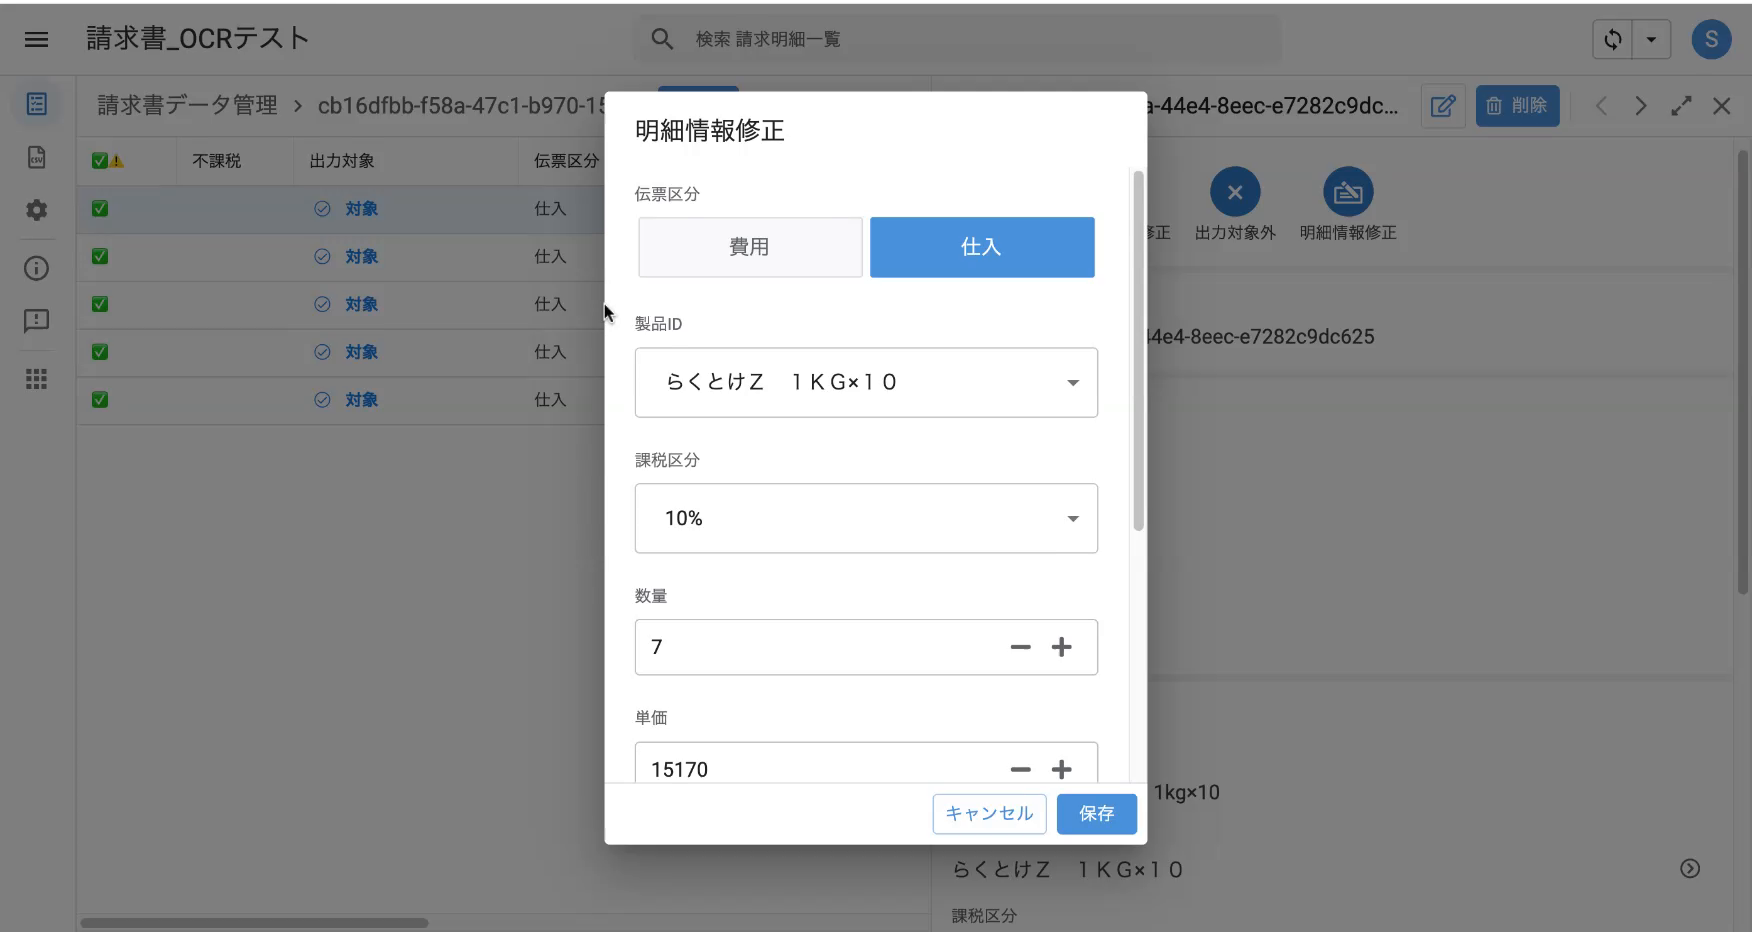Click the table horizontal scrollbar
This screenshot has height=932, width=1752.
click(x=254, y=923)
